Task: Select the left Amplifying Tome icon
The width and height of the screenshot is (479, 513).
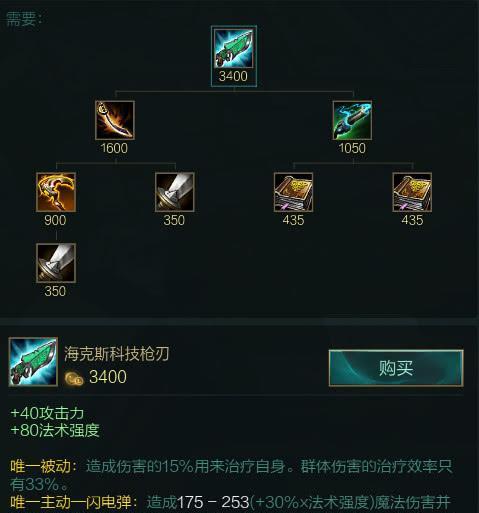Action: [x=293, y=192]
